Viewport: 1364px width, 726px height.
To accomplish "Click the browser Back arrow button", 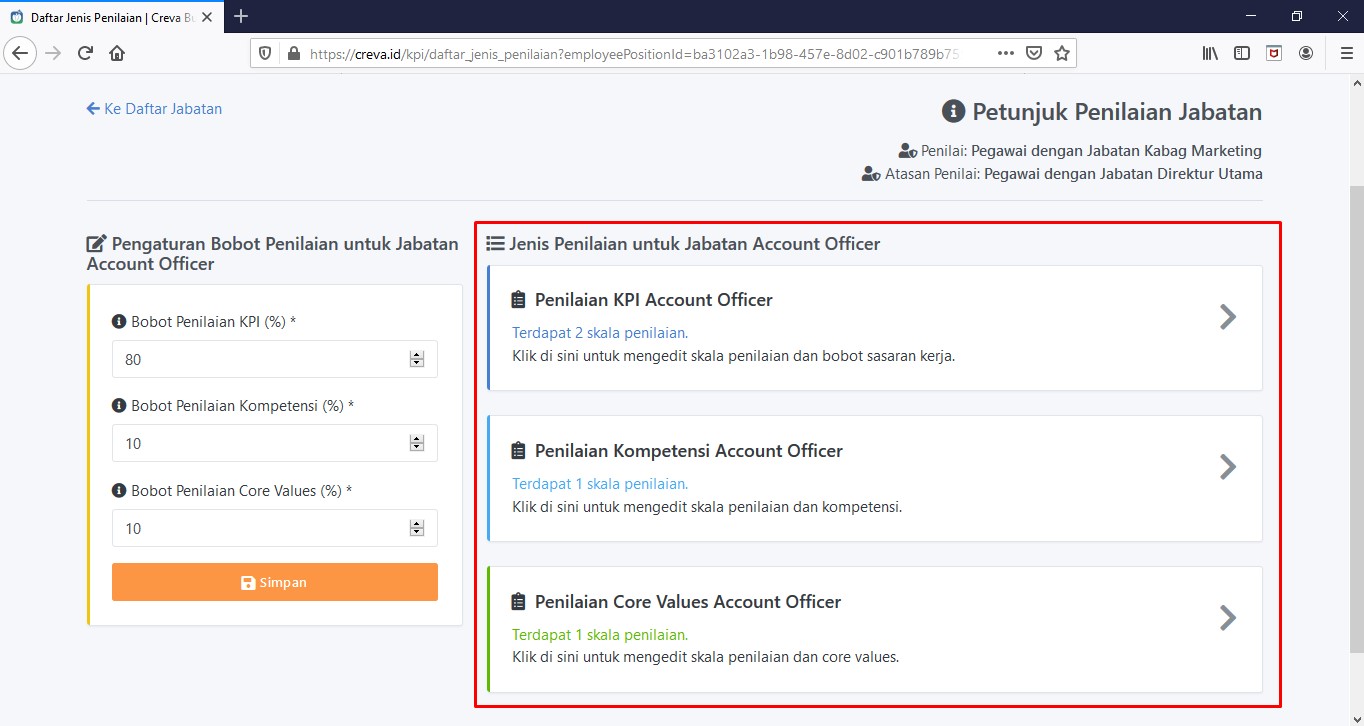I will point(21,53).
